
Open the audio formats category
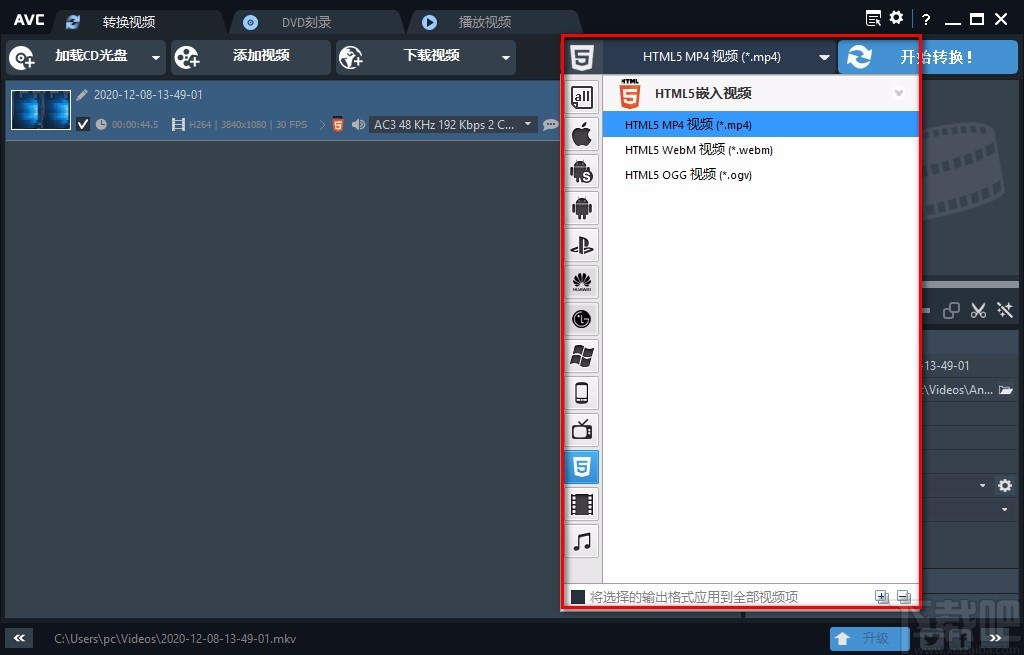coord(582,541)
